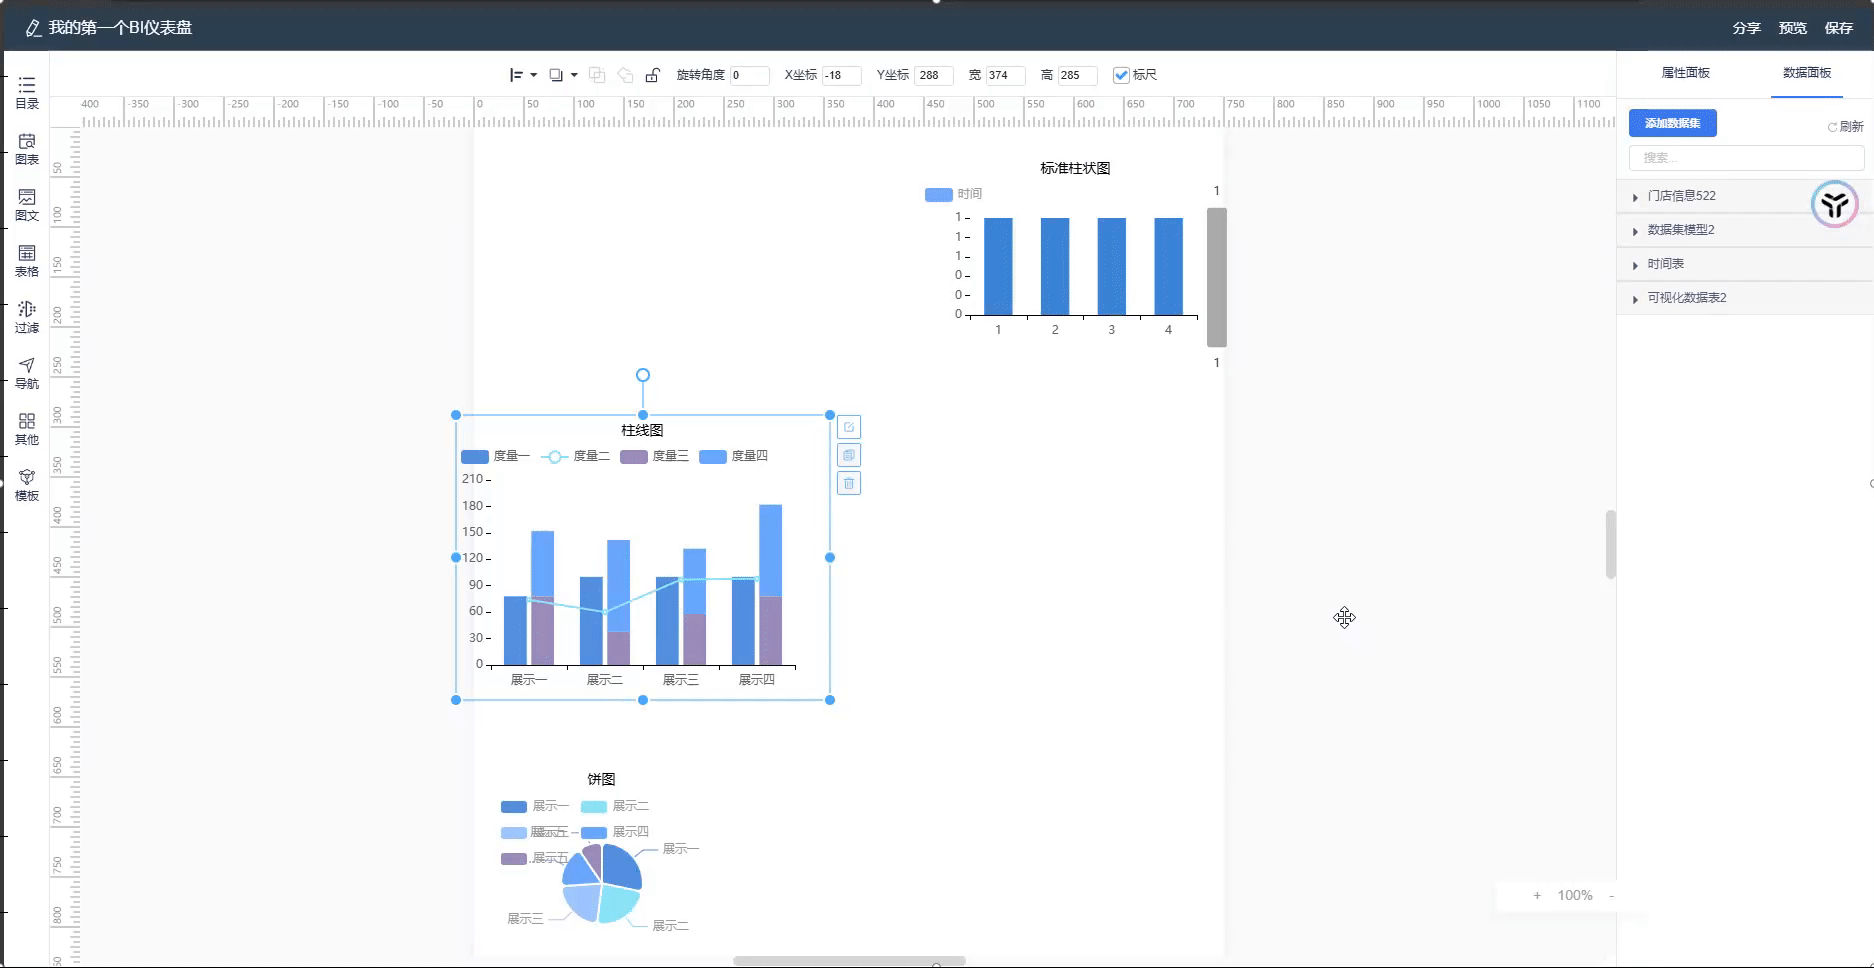Viewport: 1874px width, 968px height.
Task: Click the delete trash icon beside 柱线图
Action: pos(849,483)
